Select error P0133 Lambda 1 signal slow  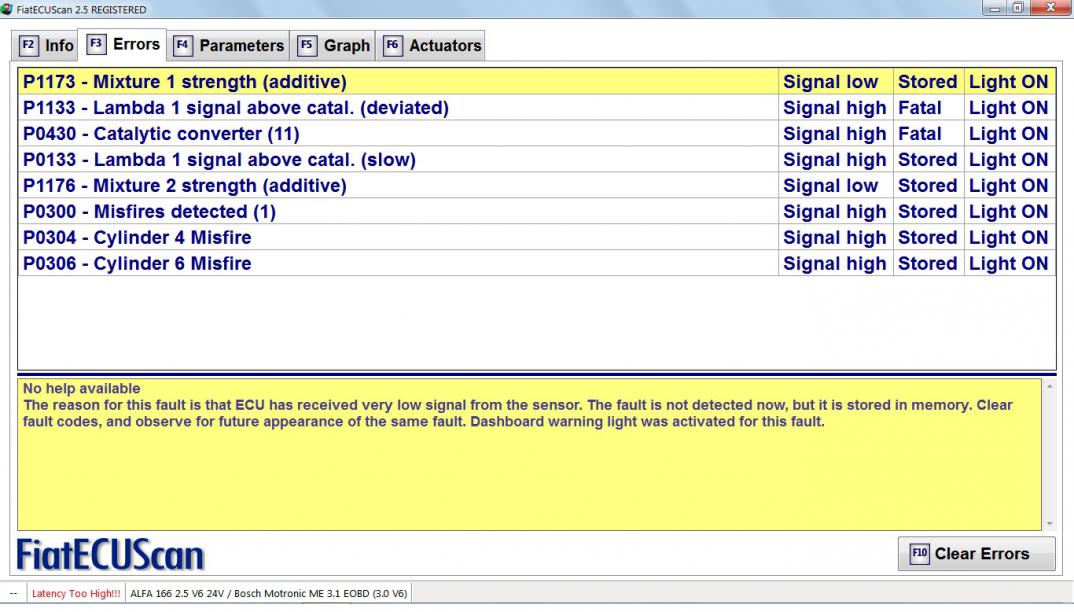[536, 160]
